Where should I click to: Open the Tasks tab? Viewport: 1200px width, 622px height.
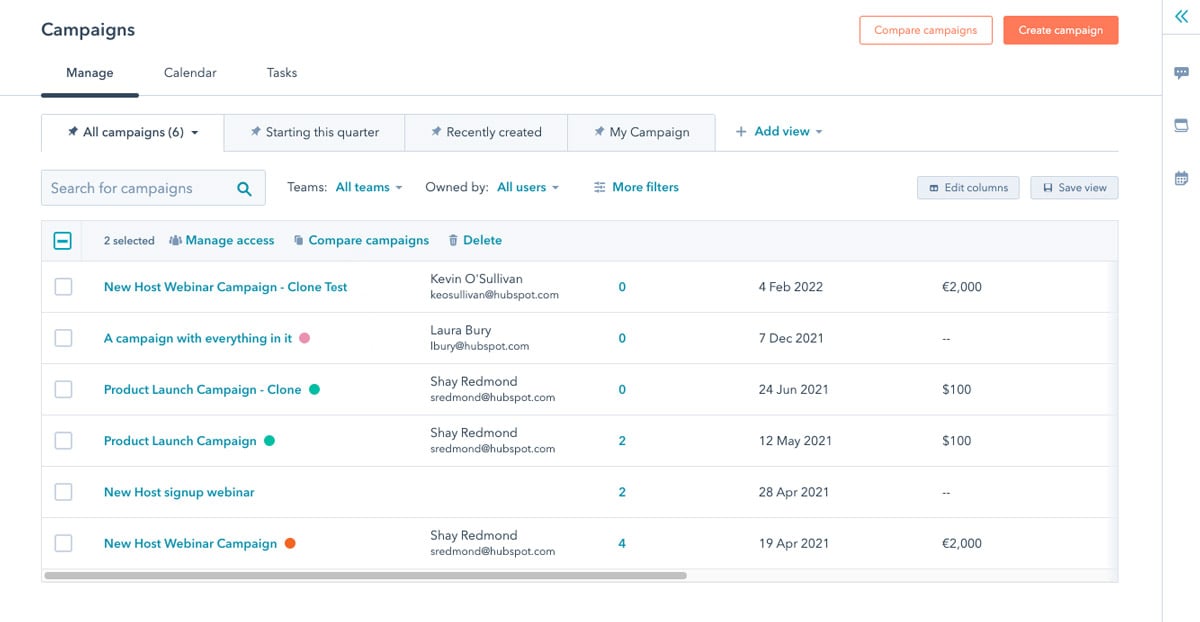pos(281,72)
